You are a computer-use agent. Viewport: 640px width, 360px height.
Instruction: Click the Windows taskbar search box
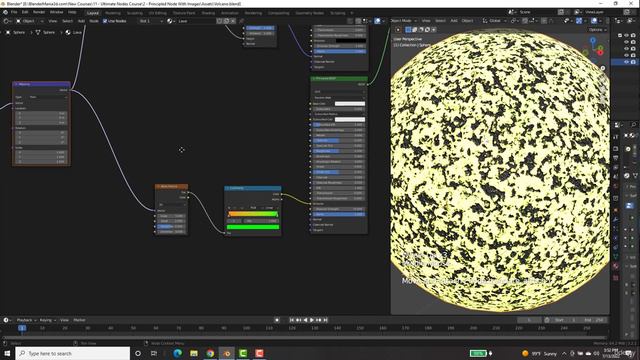pyautogui.click(x=73, y=353)
